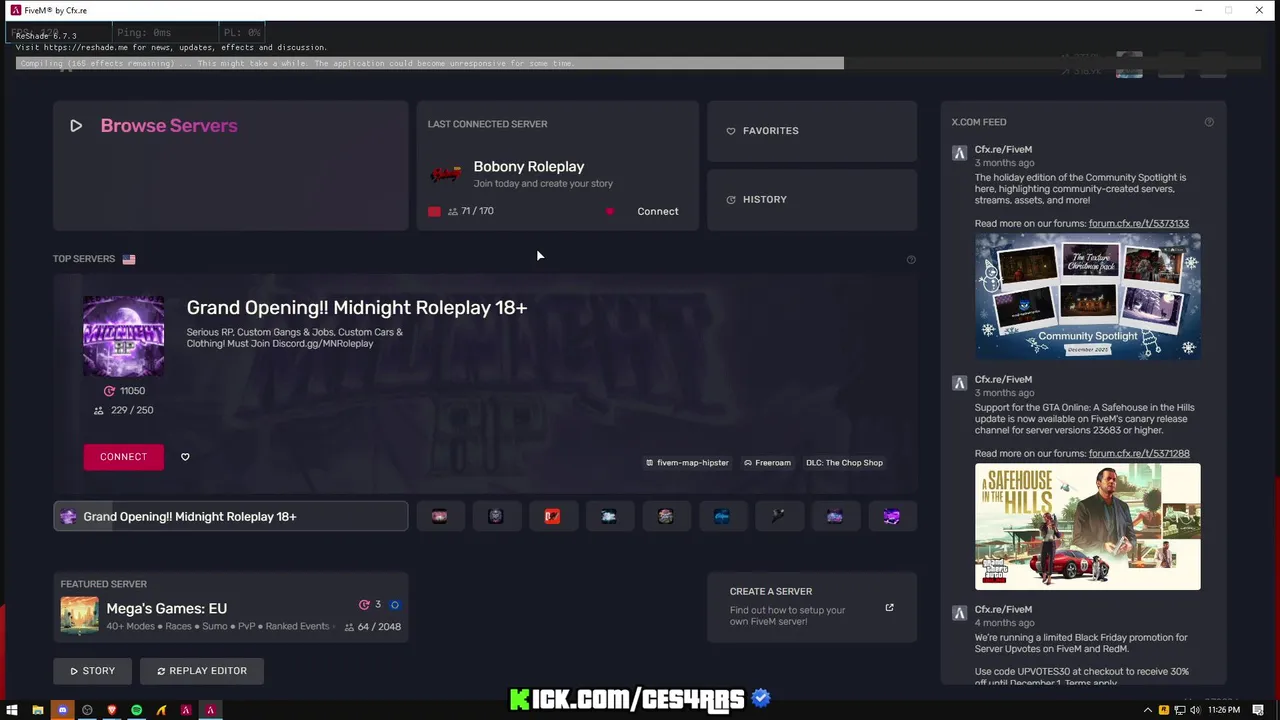Image resolution: width=1280 pixels, height=720 pixels.
Task: Click the Cfx.re avatar on the holiday post
Action: click(x=959, y=153)
